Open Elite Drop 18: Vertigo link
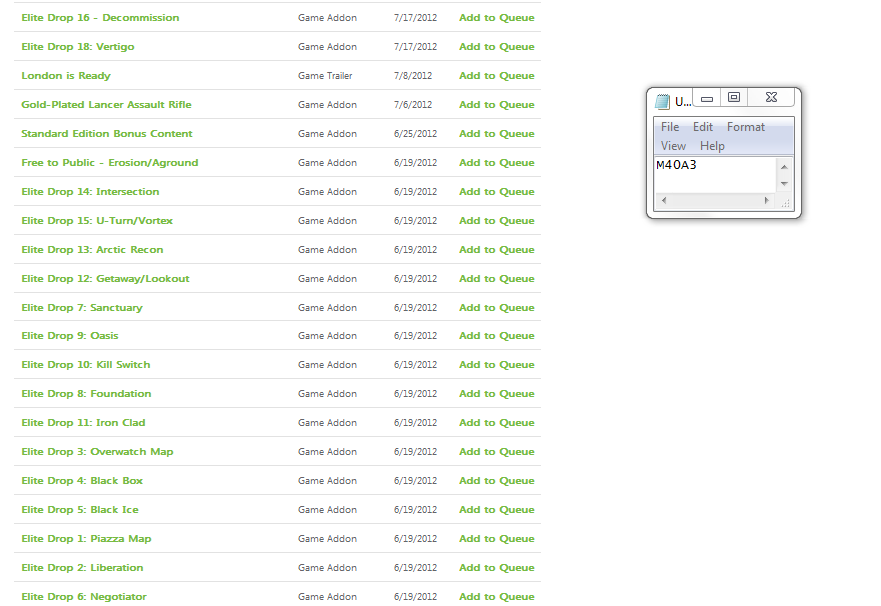 pos(78,47)
